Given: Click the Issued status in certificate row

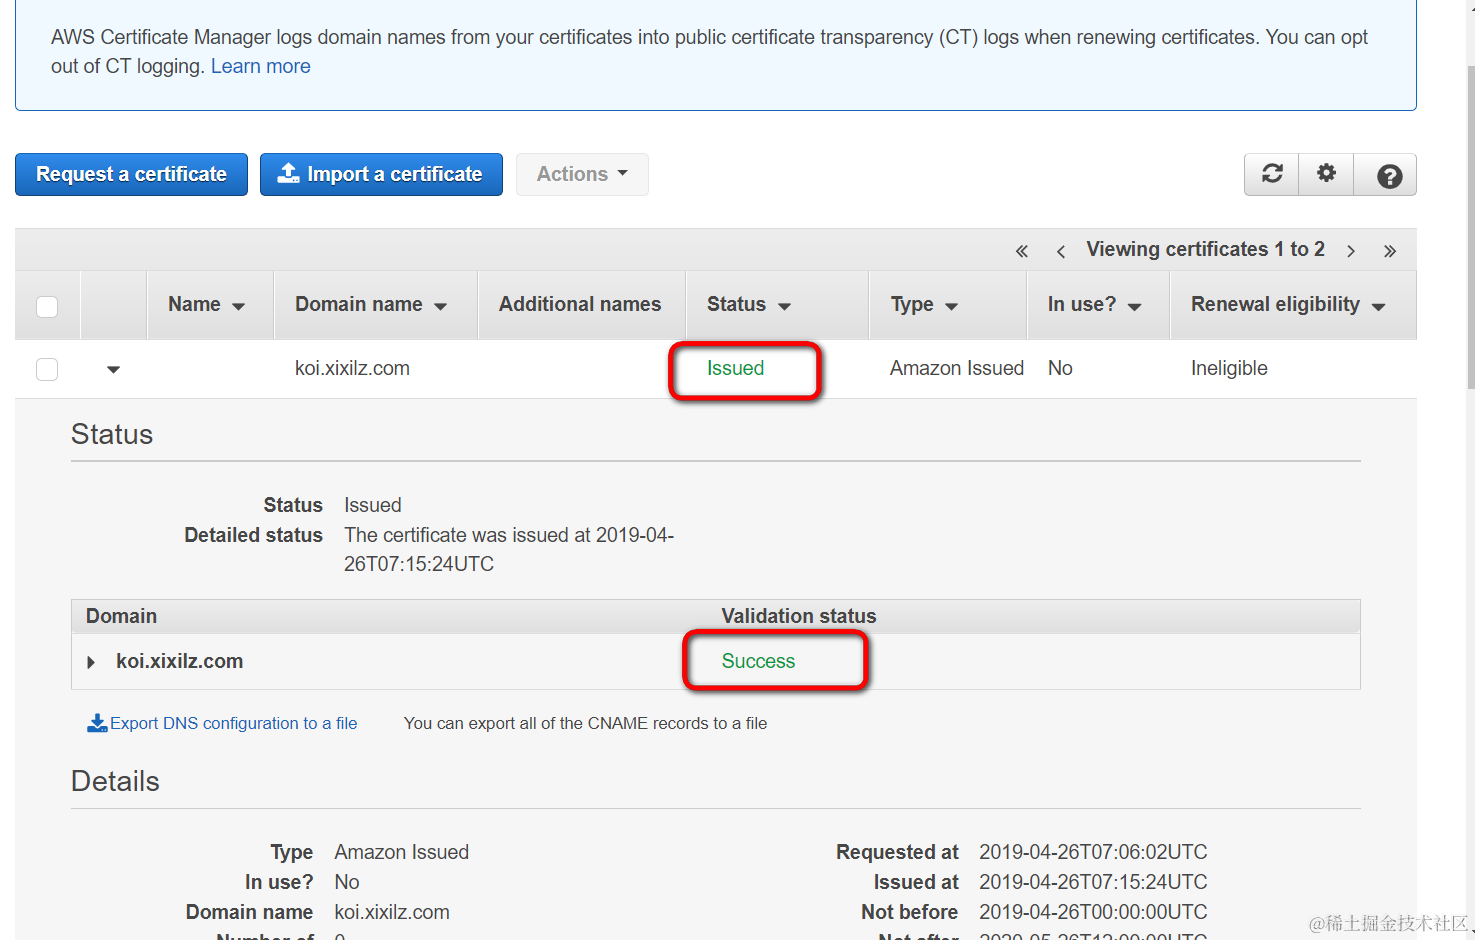Looking at the screenshot, I should coord(735,368).
